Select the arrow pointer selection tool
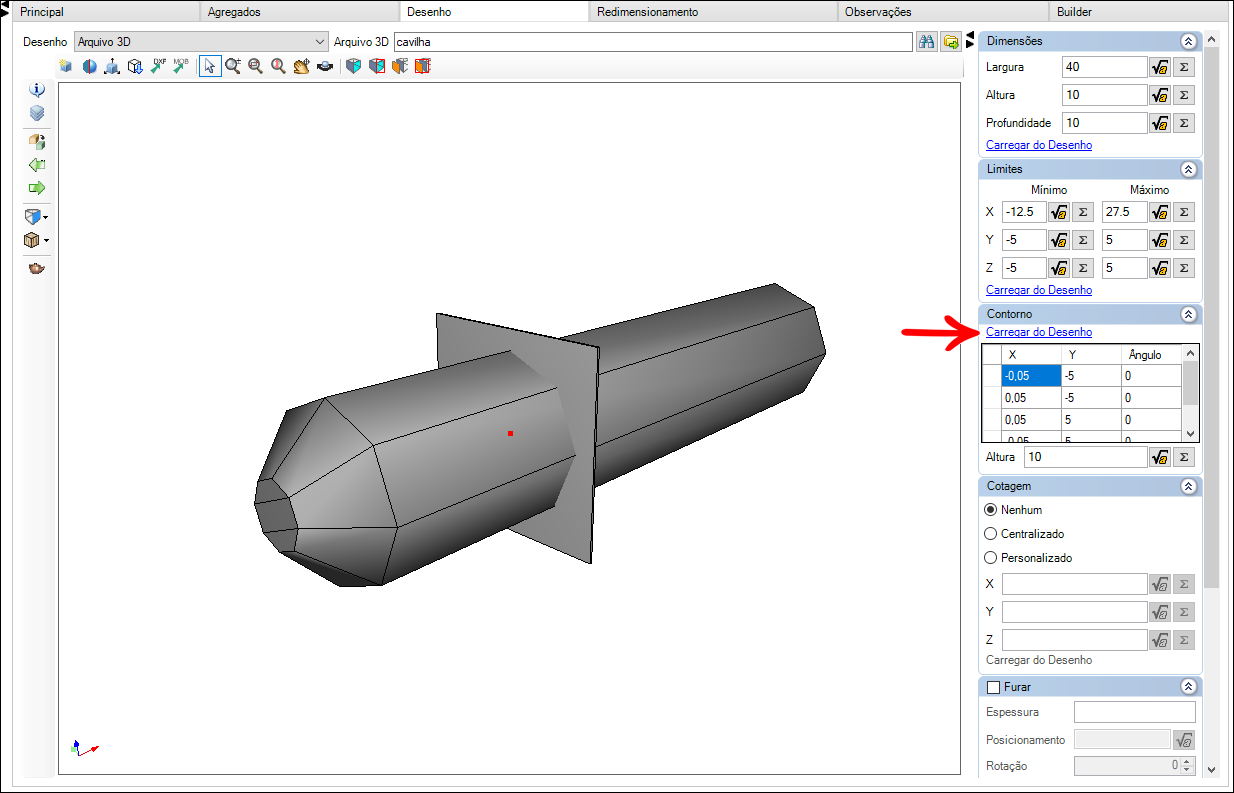 click(210, 66)
